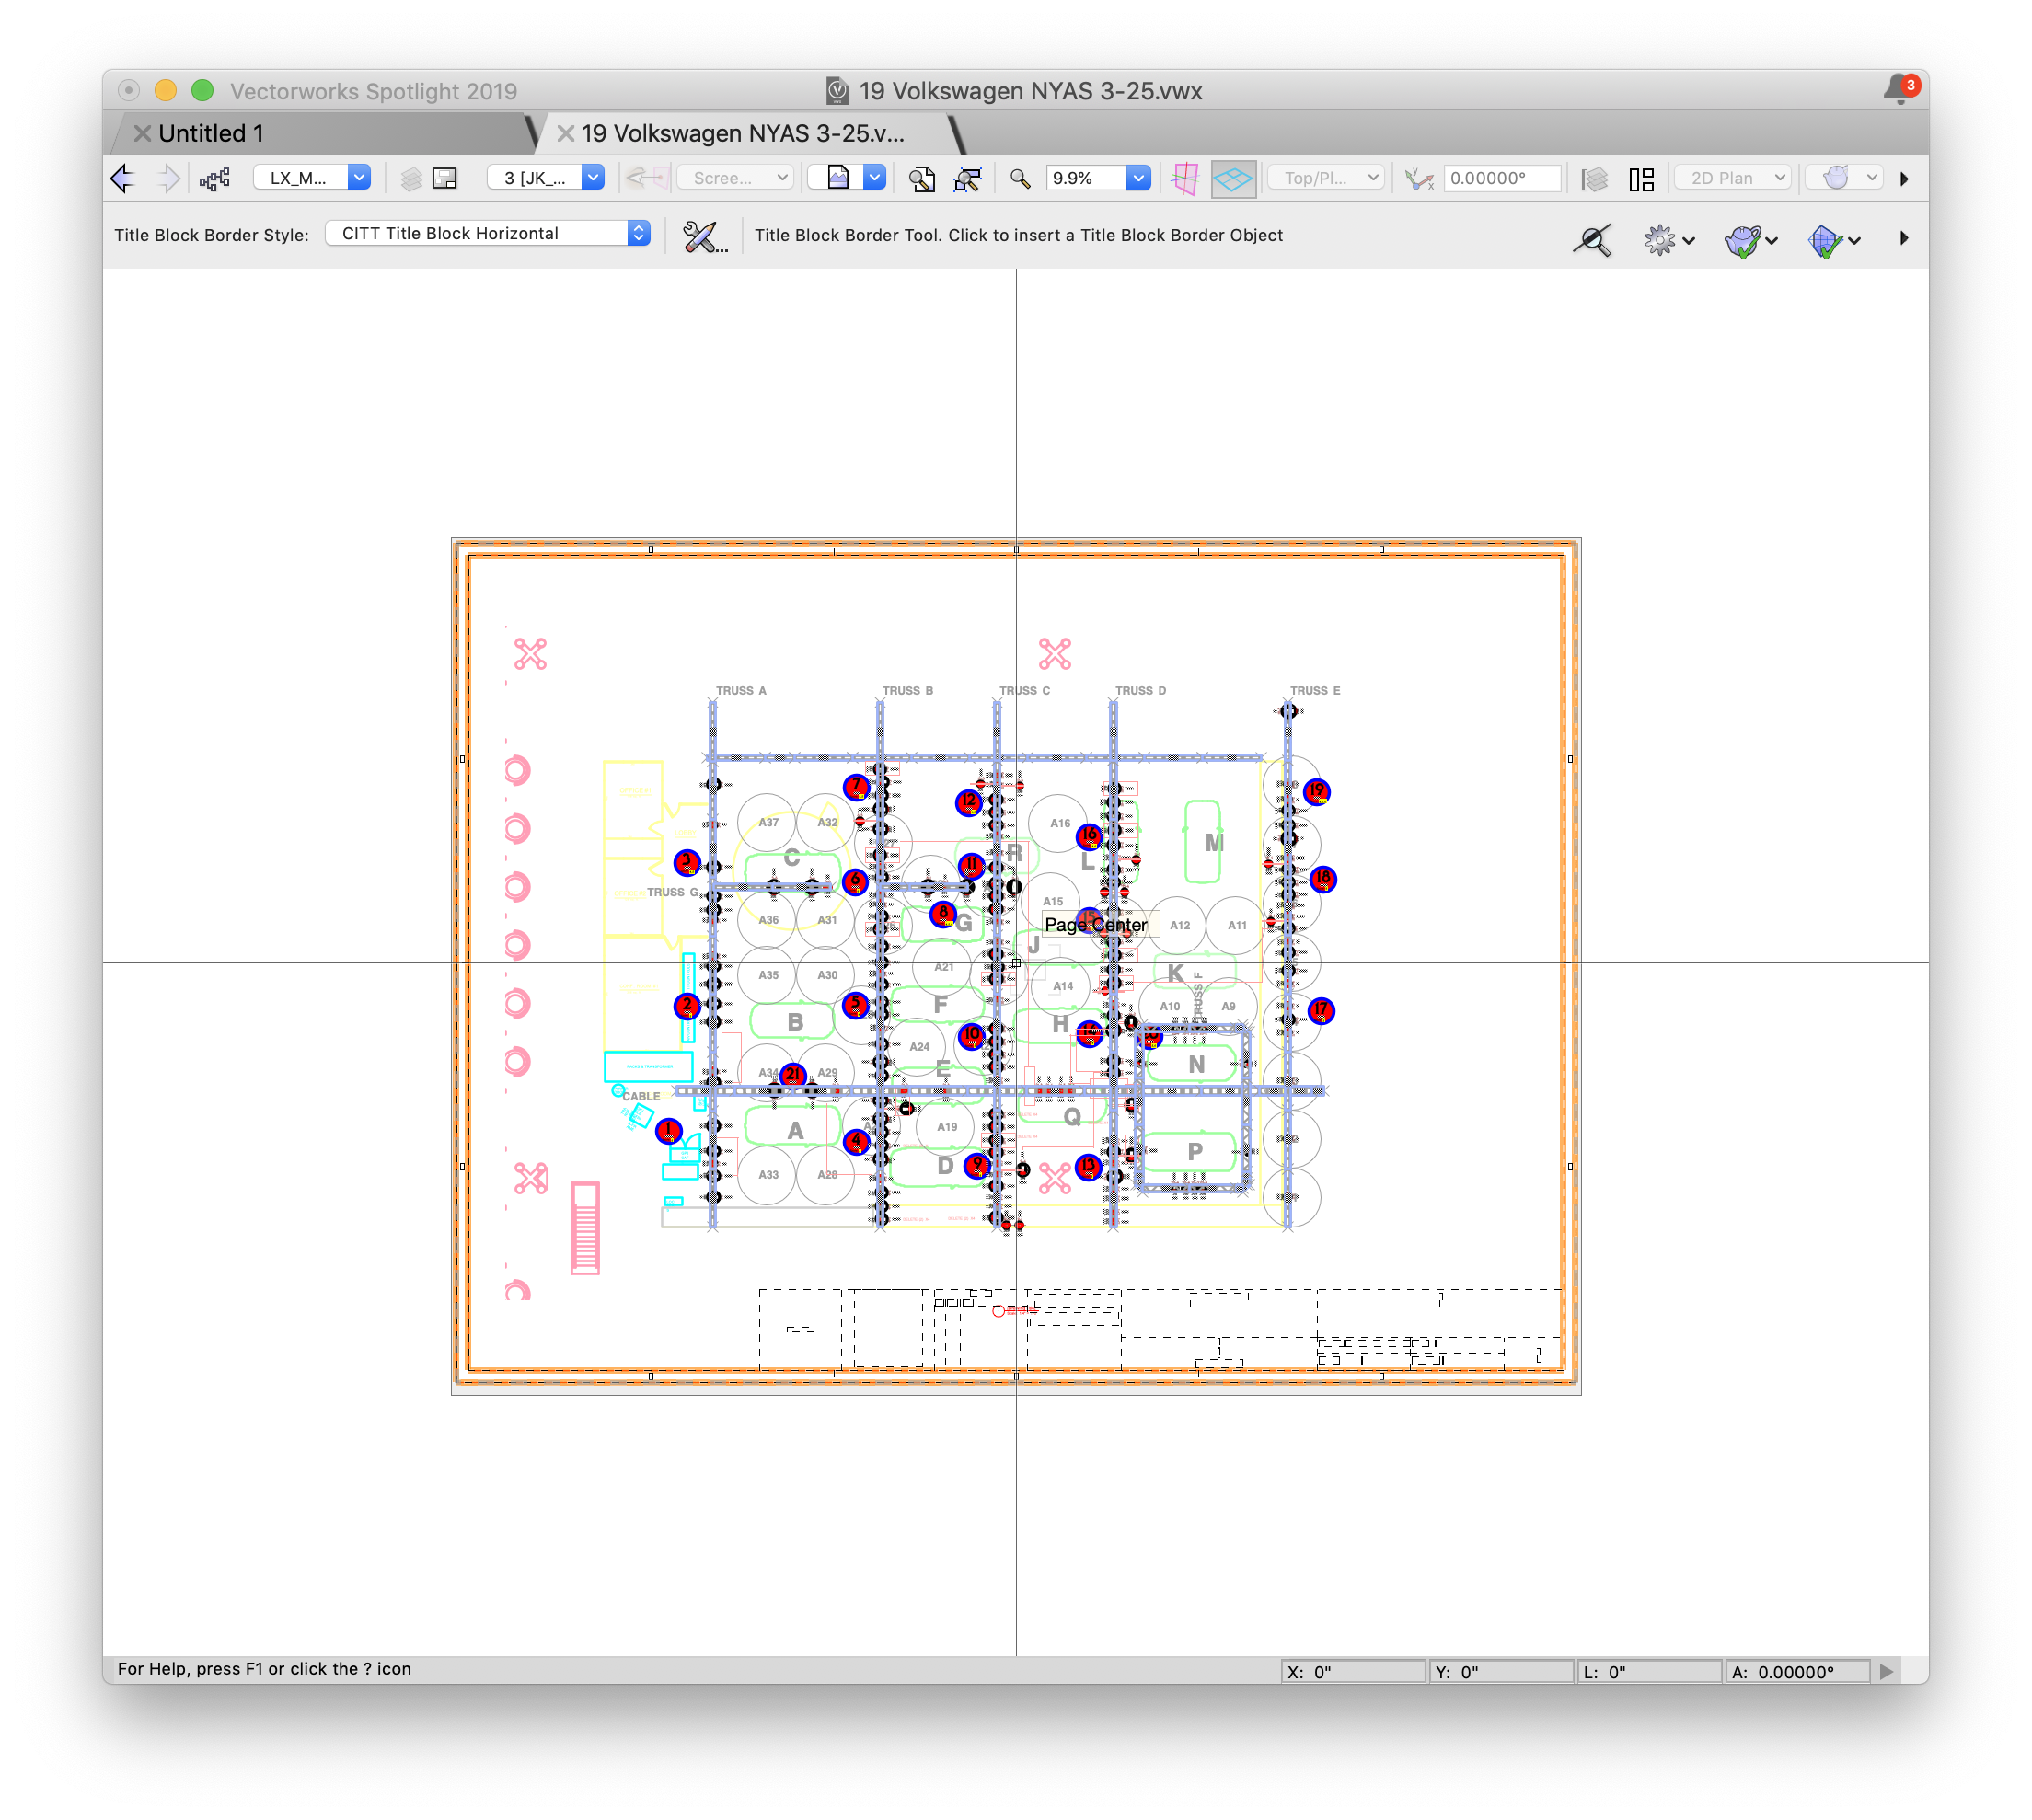Toggle the zoom line thickness icon
Screen dimensions: 2032x1820
(x=1592, y=239)
